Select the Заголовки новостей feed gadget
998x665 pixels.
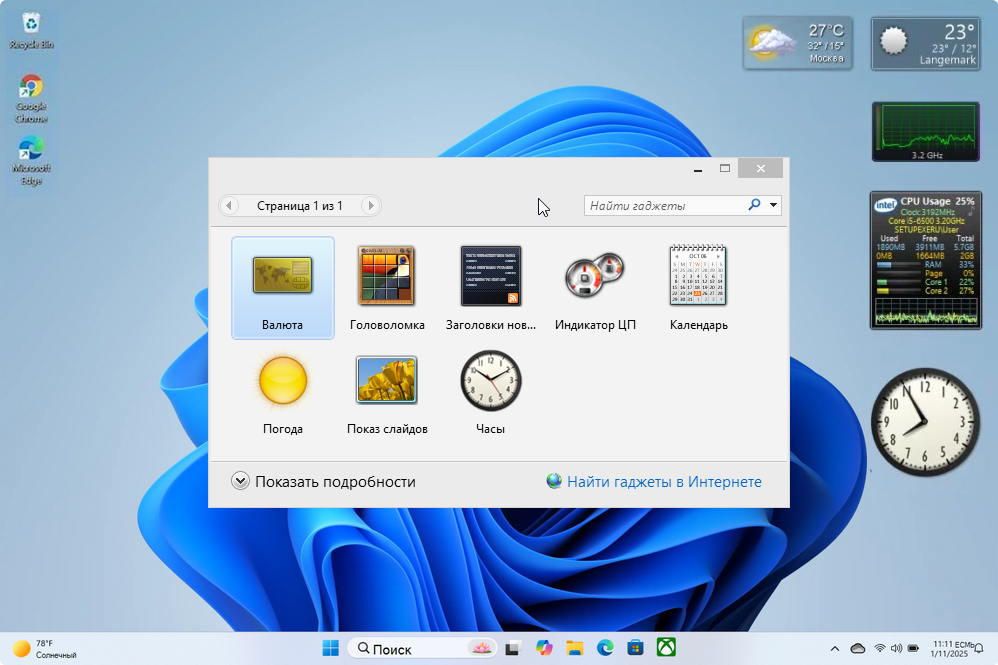coord(490,286)
